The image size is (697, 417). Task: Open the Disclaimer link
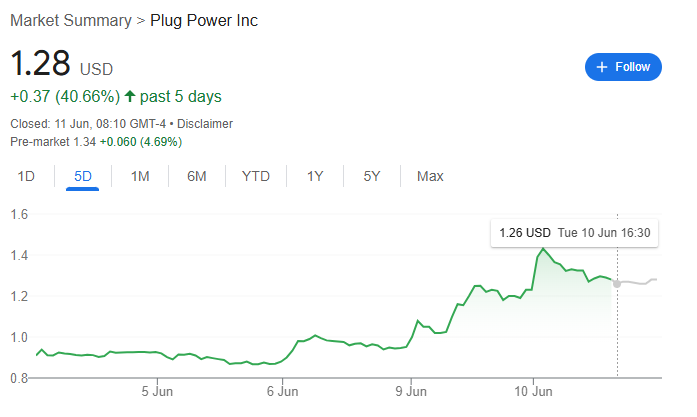pyautogui.click(x=205, y=124)
